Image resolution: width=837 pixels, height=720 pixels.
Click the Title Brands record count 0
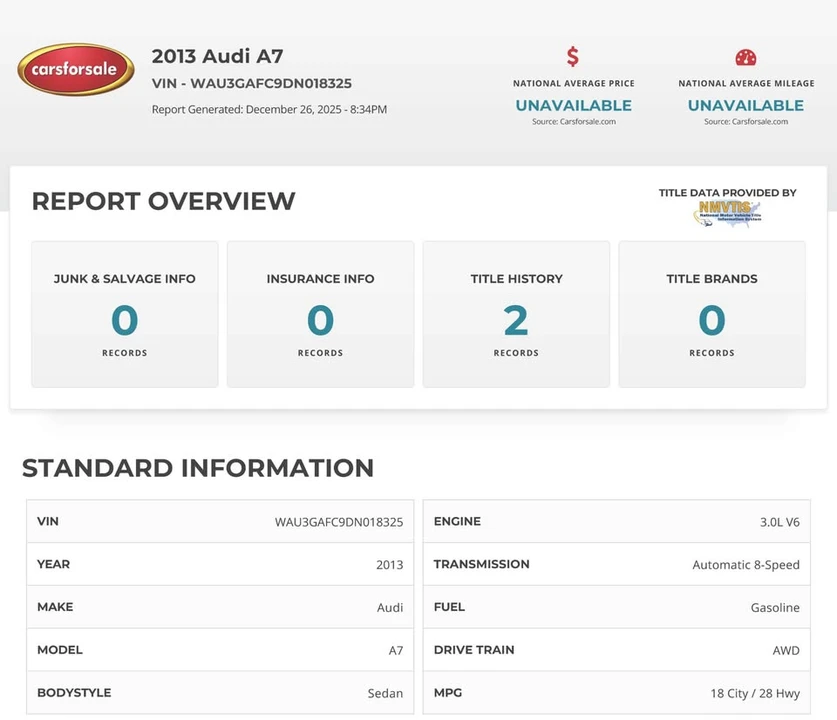tap(712, 320)
